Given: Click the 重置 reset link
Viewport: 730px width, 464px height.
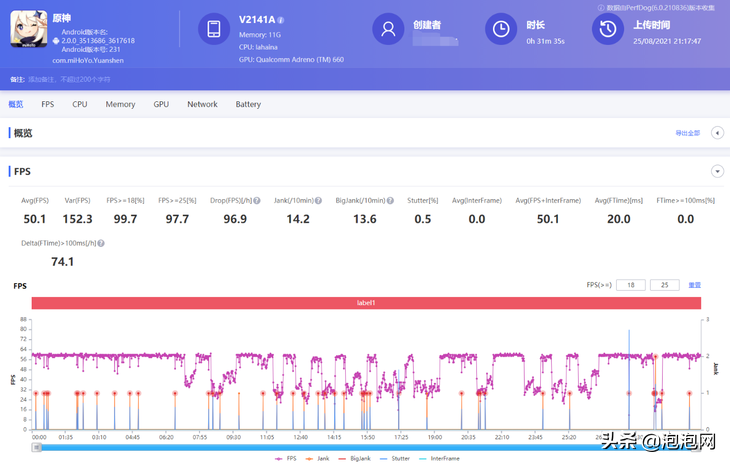Looking at the screenshot, I should pyautogui.click(x=695, y=285).
